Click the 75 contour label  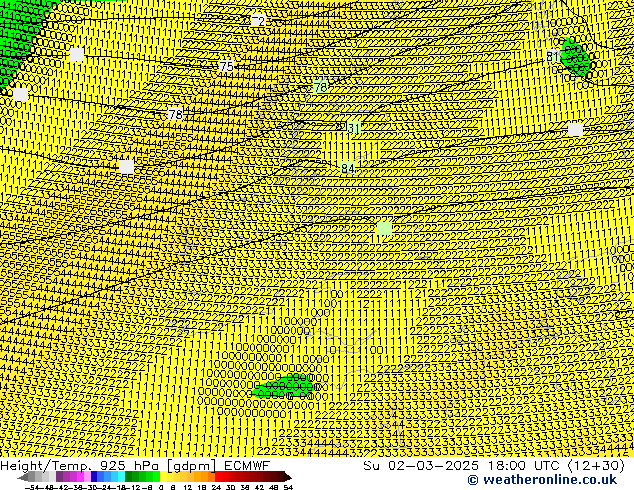226,66
